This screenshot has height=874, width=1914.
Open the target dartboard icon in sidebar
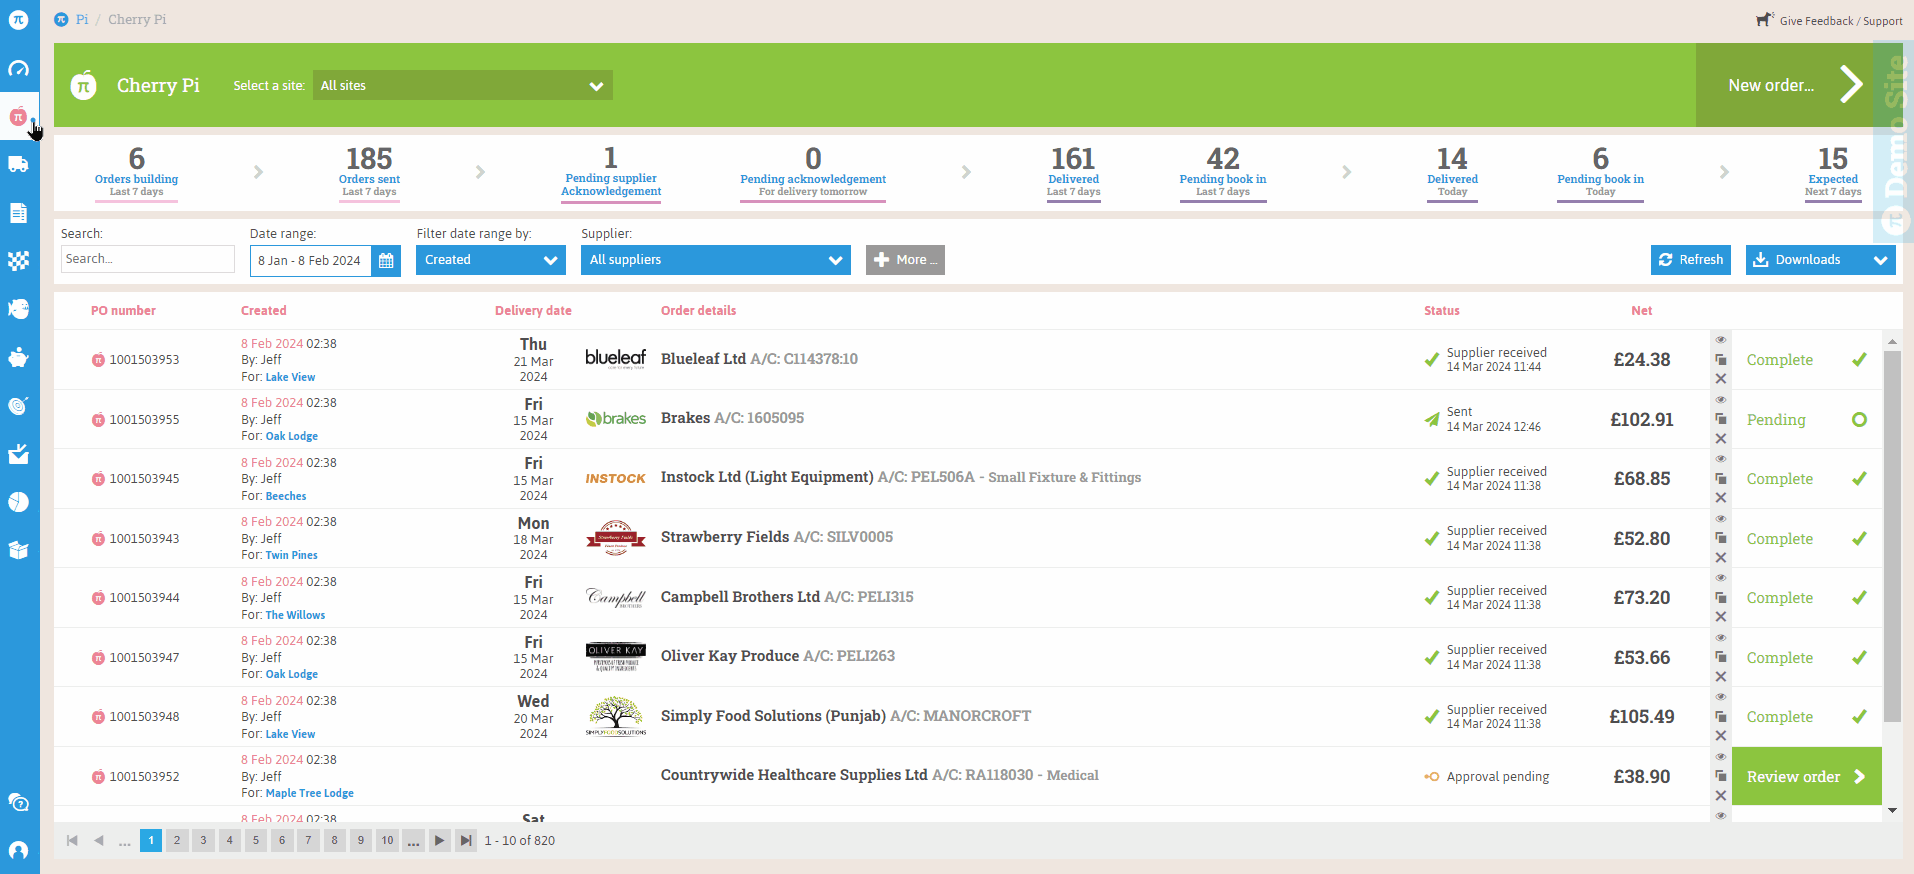pos(19,405)
